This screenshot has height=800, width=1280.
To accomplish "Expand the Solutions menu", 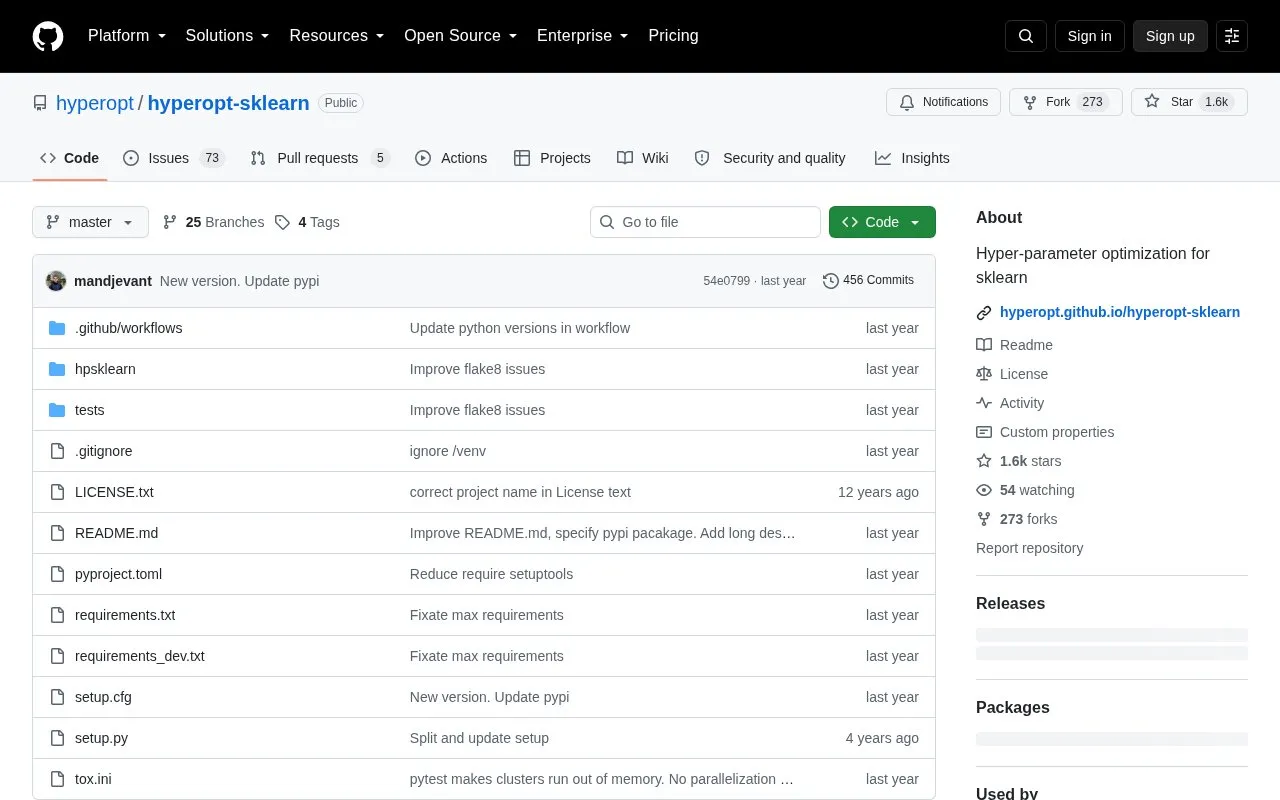I will (x=228, y=36).
